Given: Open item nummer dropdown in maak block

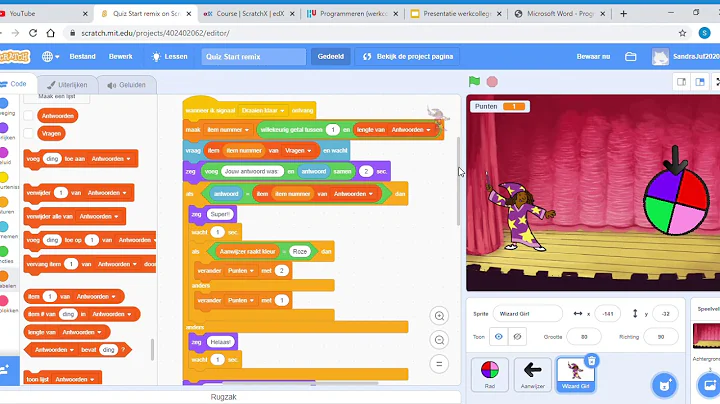Looking at the screenshot, I should tap(228, 130).
